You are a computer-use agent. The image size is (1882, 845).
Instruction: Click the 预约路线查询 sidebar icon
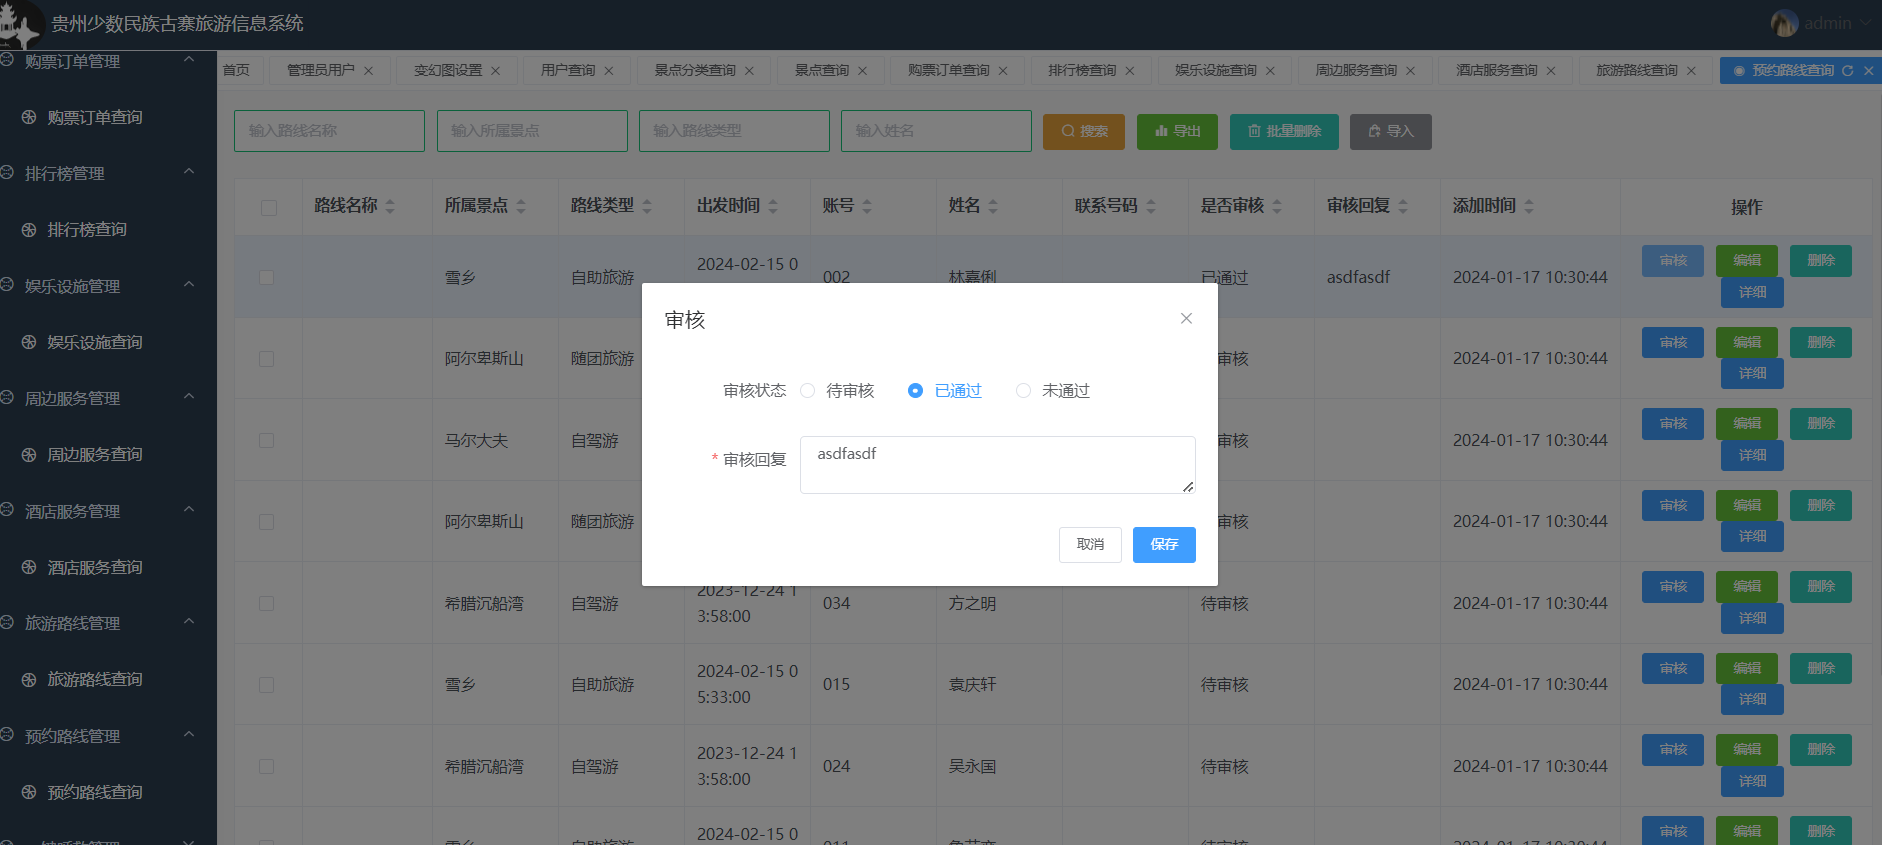point(29,793)
